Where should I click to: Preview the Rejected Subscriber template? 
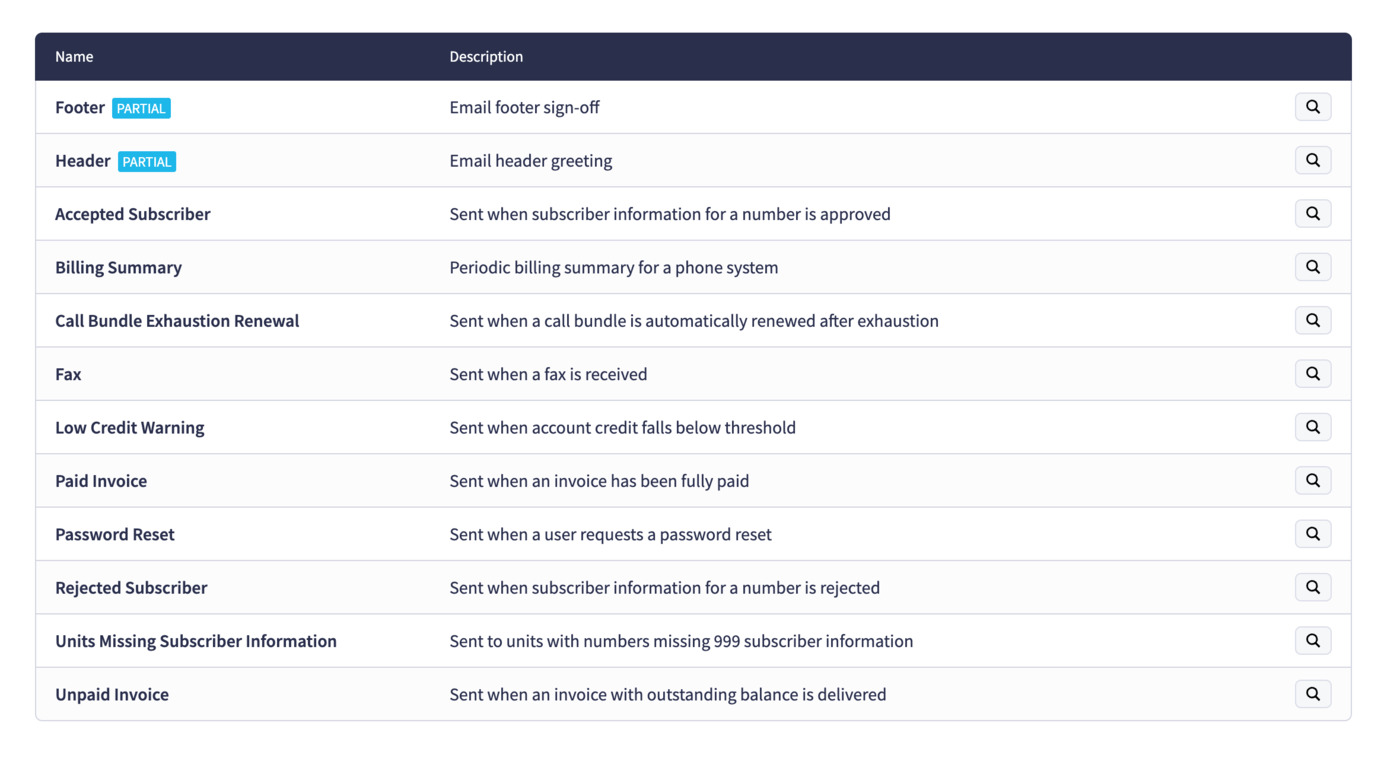[x=1313, y=587]
